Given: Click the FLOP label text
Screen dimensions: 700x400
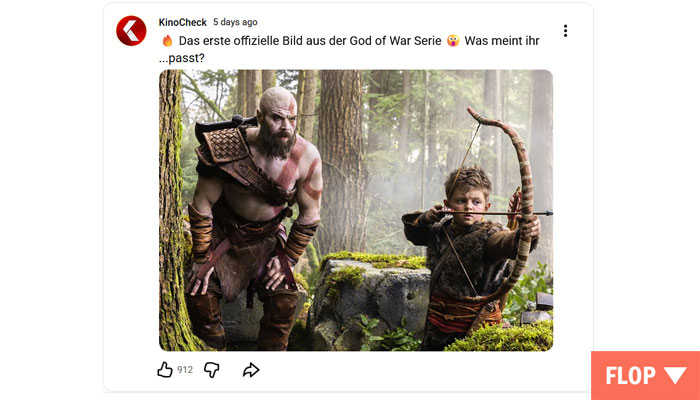Looking at the screenshot, I should pyautogui.click(x=630, y=375).
